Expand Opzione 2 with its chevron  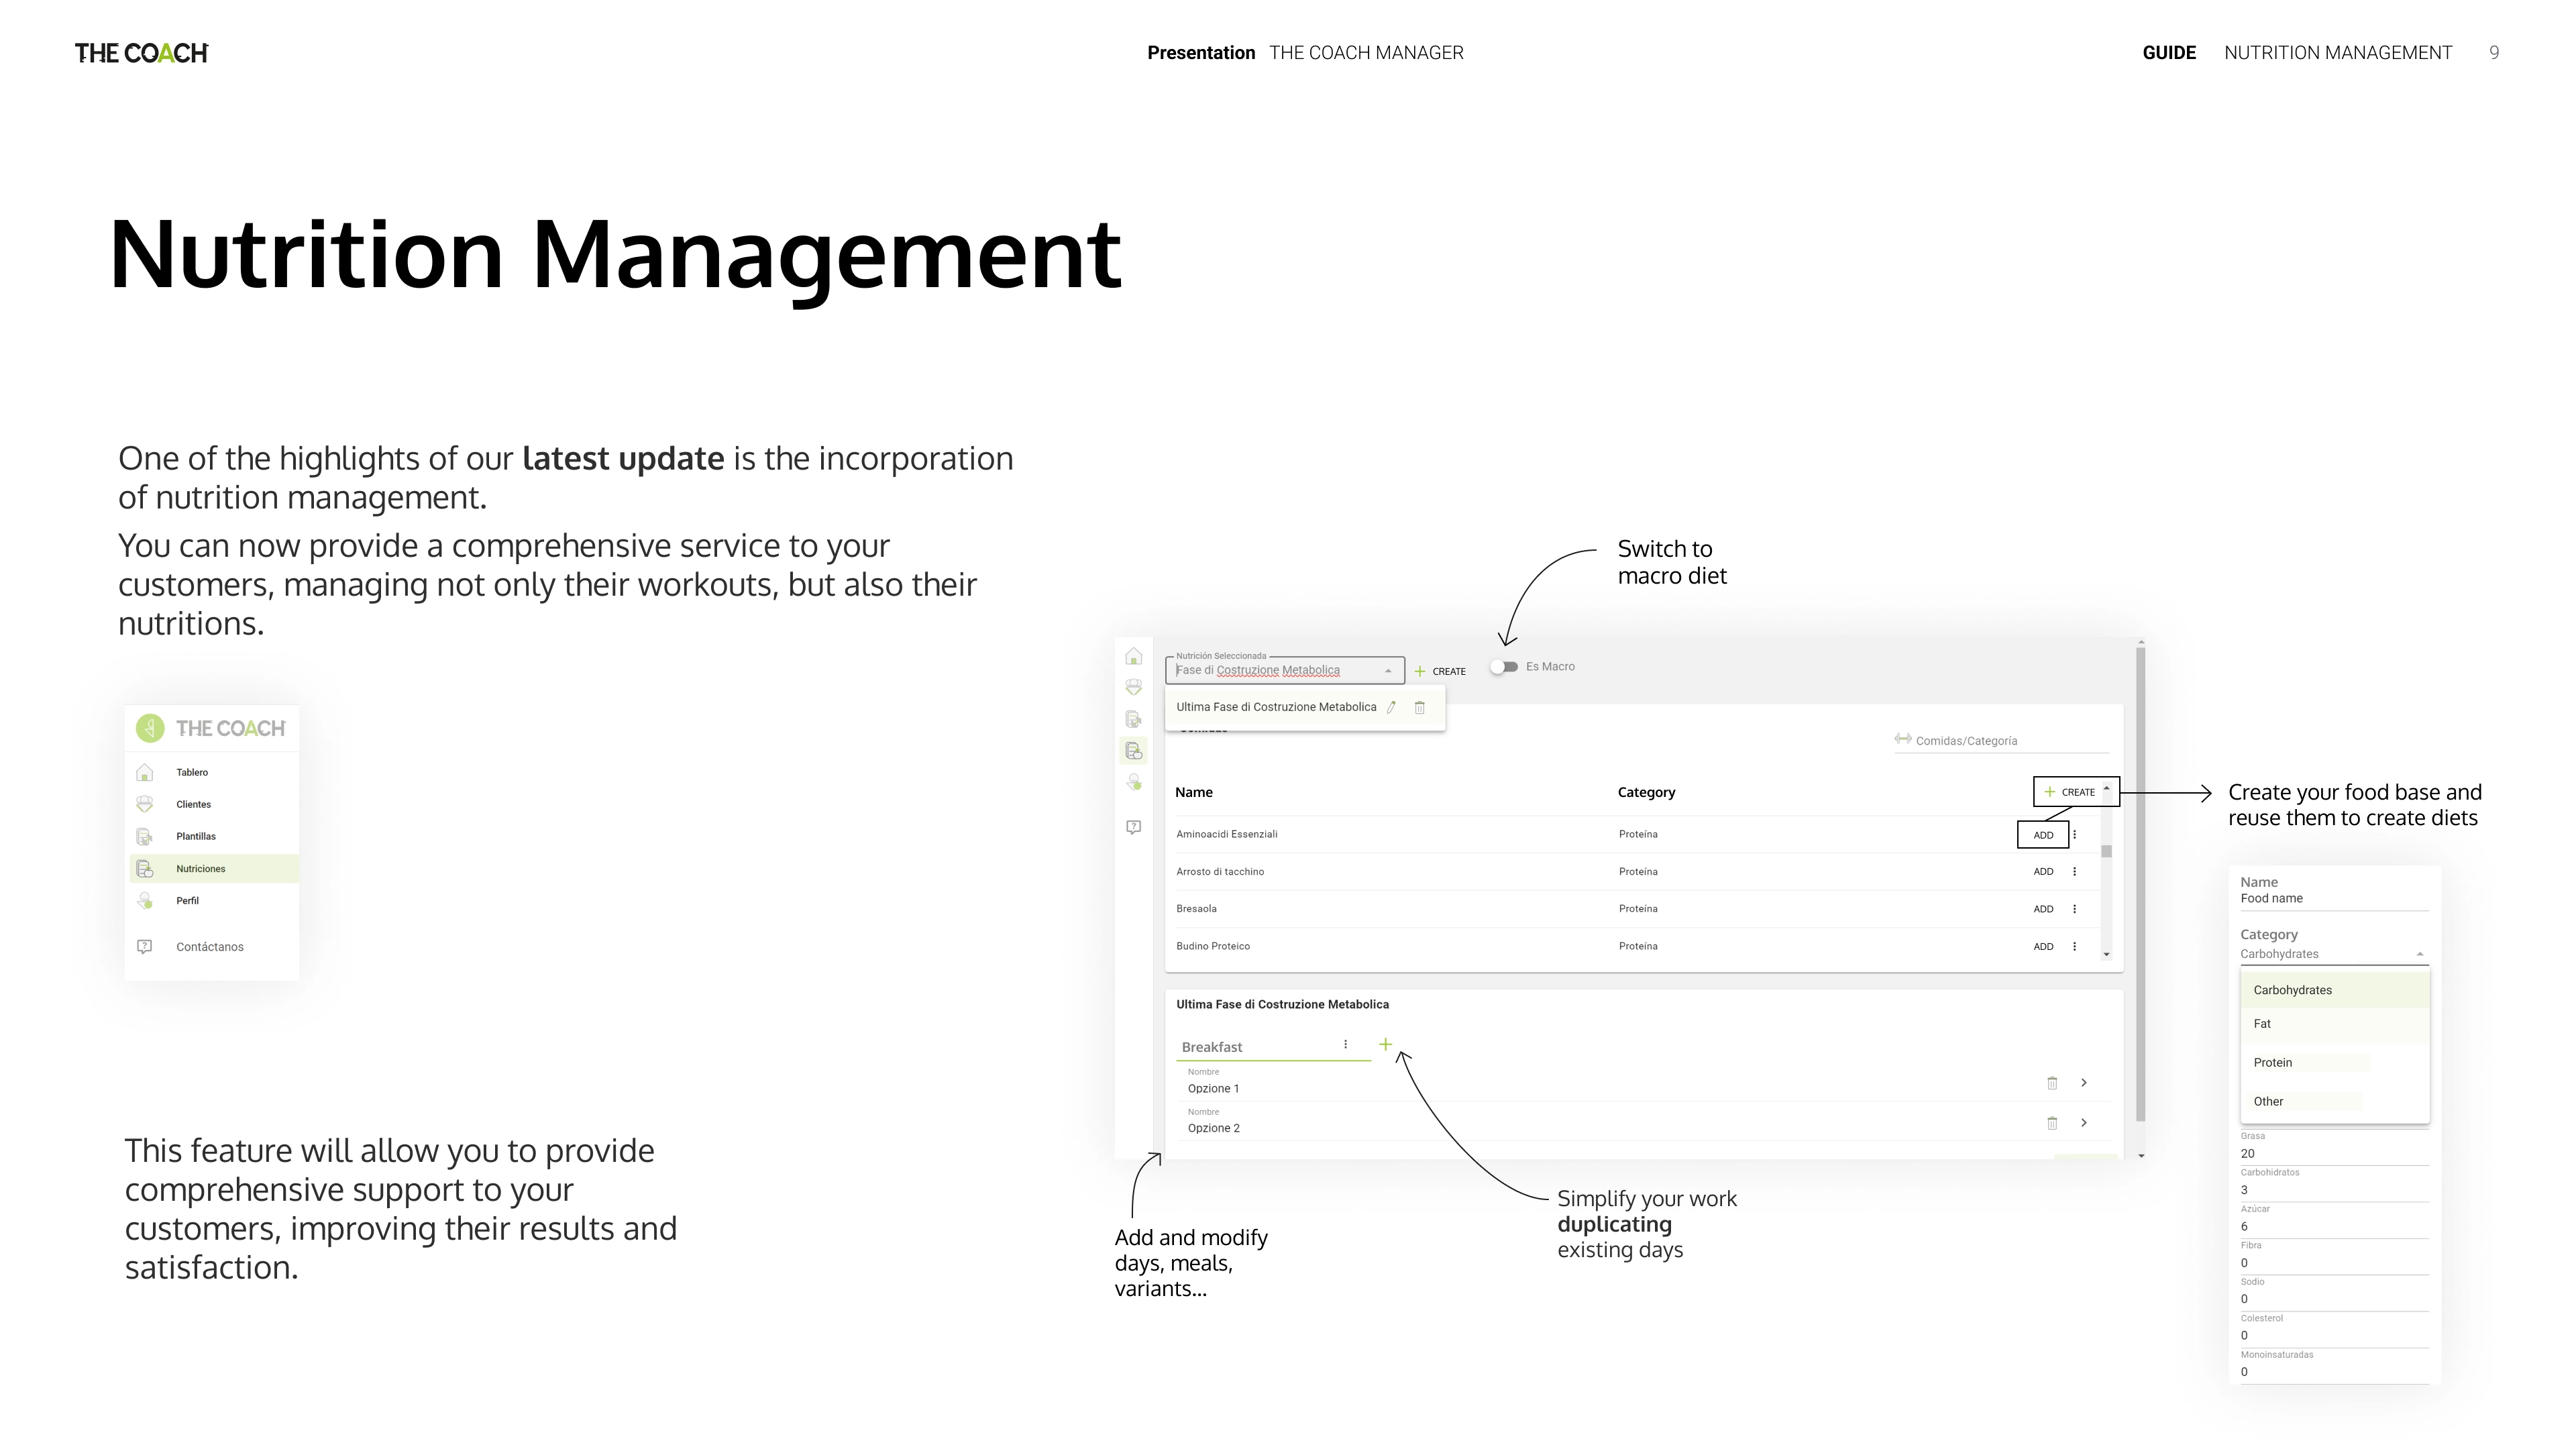pyautogui.click(x=2084, y=1123)
